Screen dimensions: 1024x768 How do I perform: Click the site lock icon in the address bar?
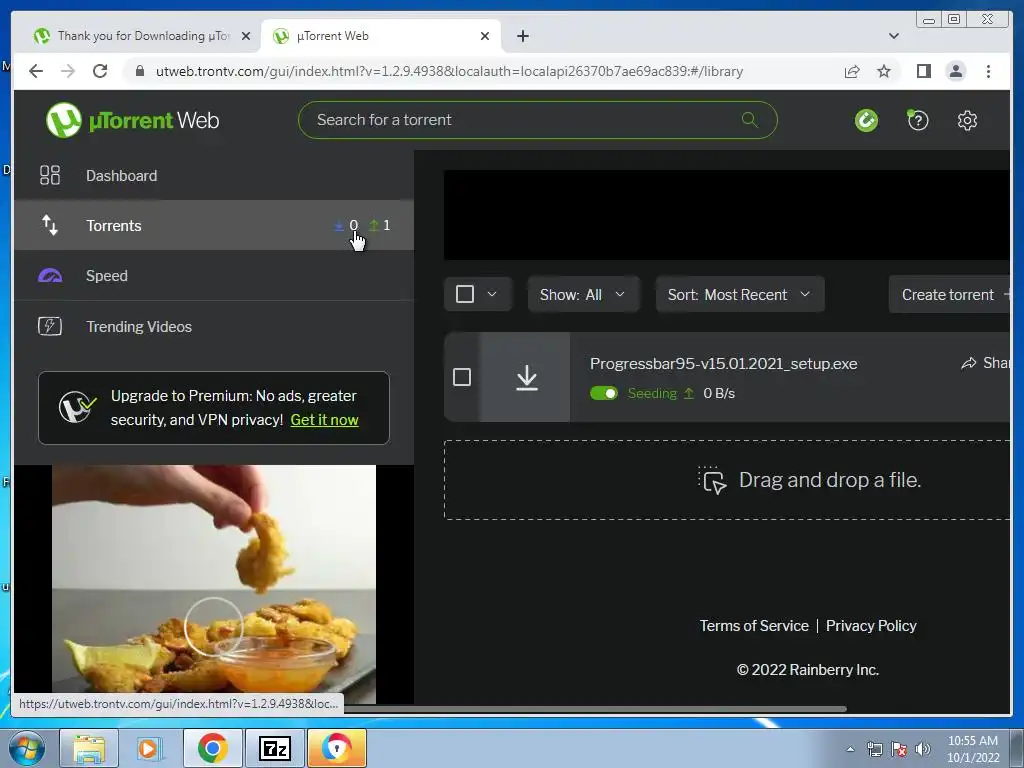tap(140, 71)
